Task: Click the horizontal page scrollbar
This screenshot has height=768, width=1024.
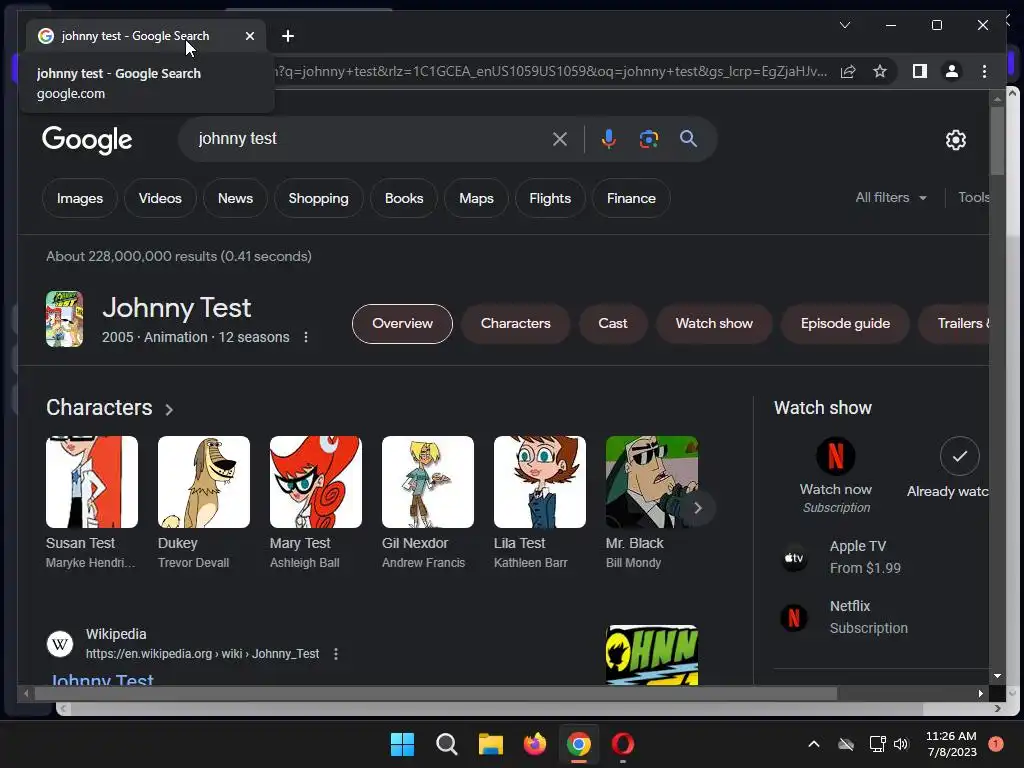Action: coord(436,693)
